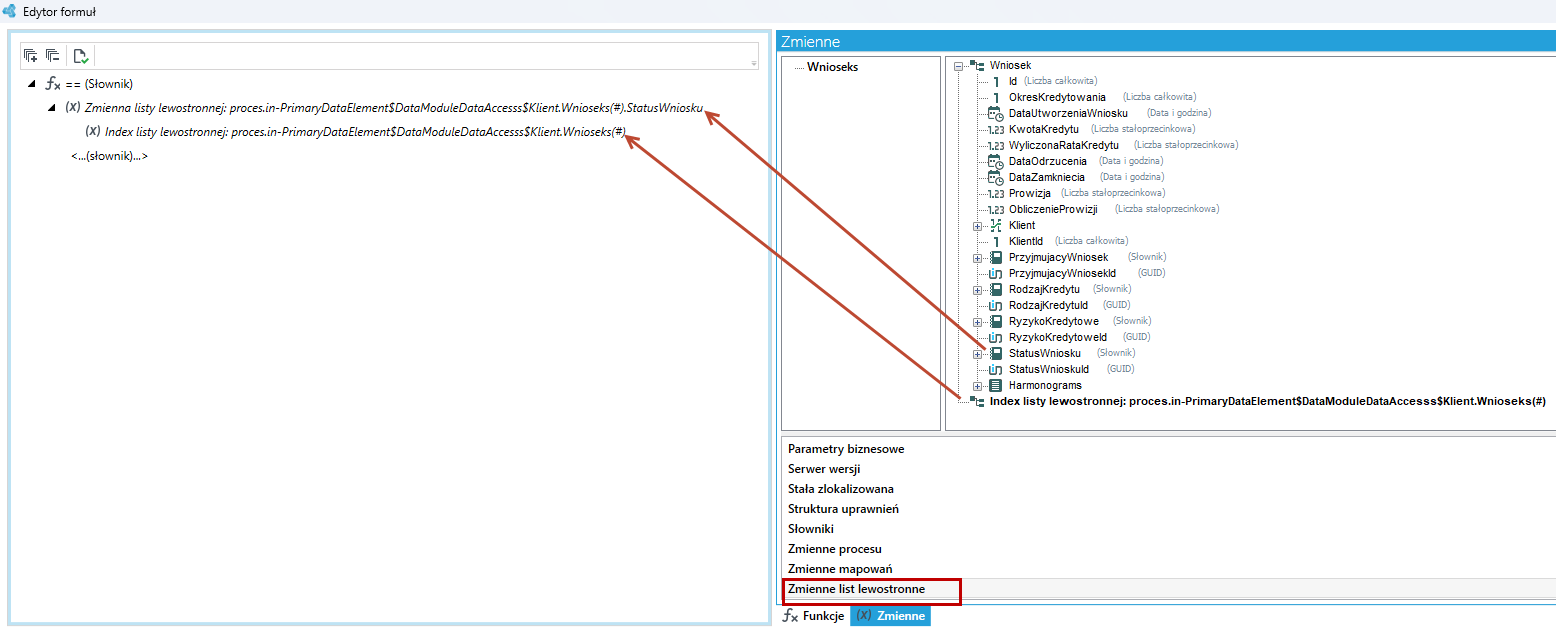Click the toolbar overflow arrow
The height and width of the screenshot is (630, 1556).
pos(754,63)
